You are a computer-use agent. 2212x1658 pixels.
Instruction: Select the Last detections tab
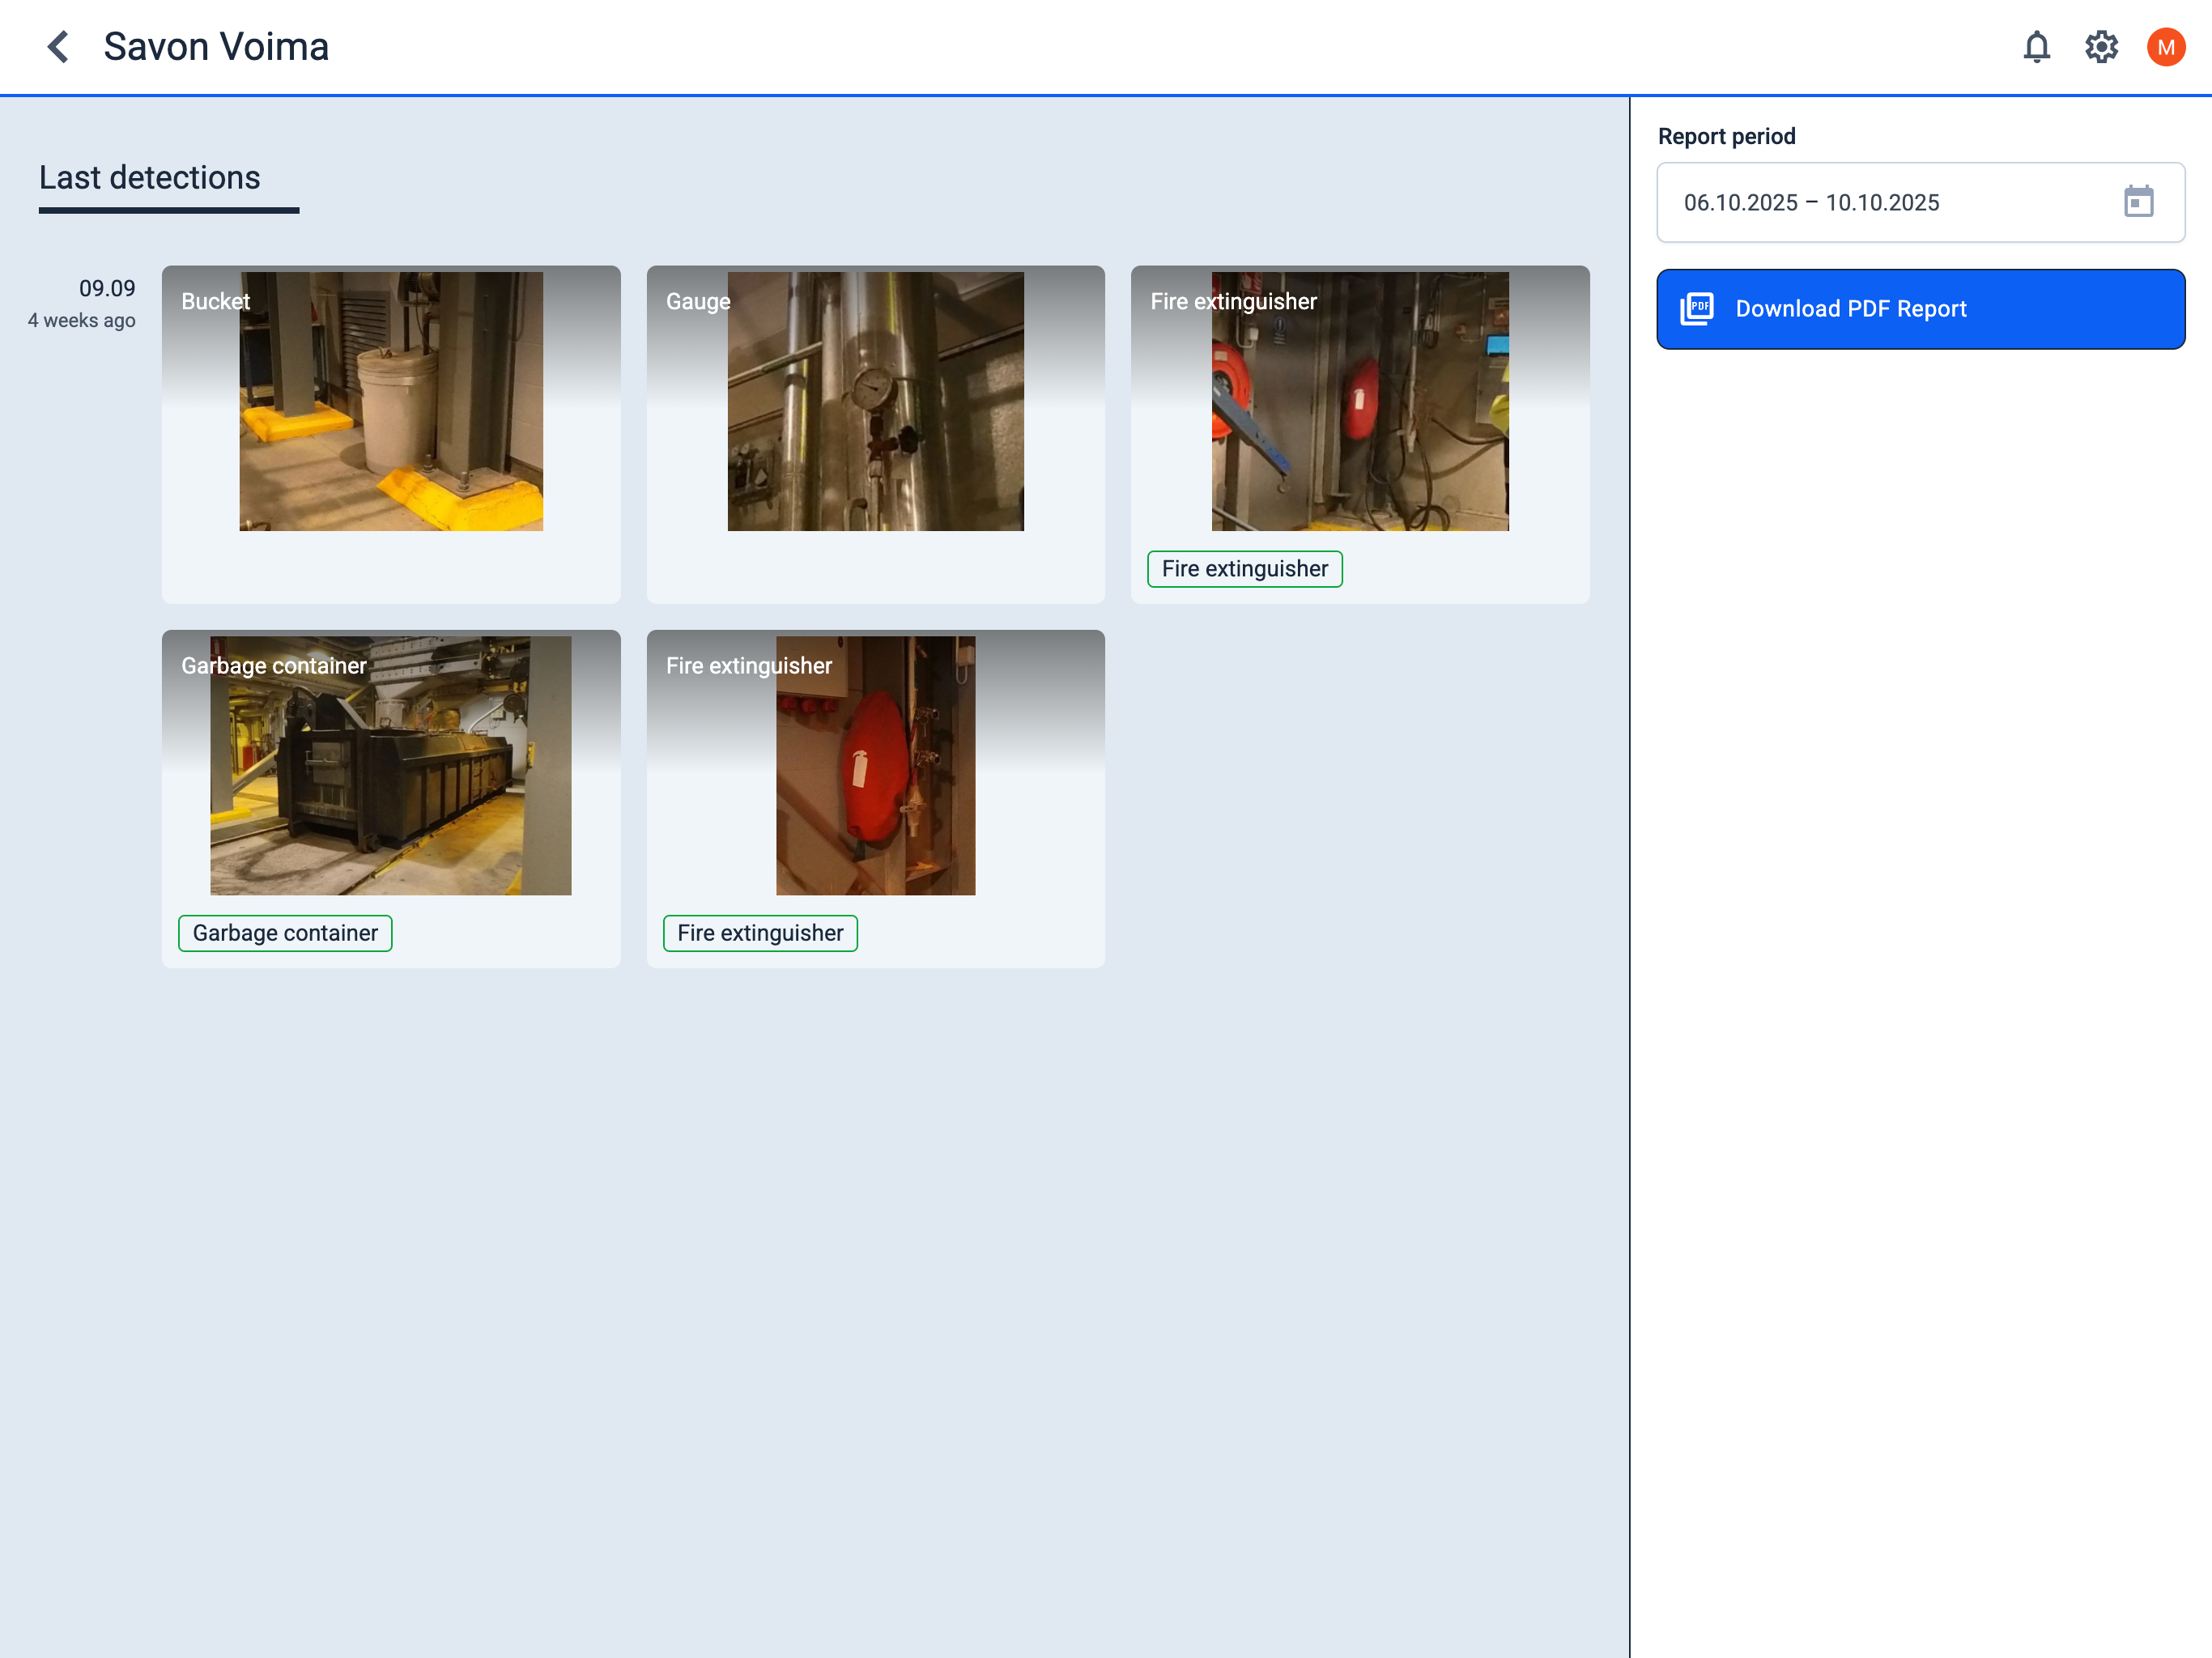click(x=150, y=178)
